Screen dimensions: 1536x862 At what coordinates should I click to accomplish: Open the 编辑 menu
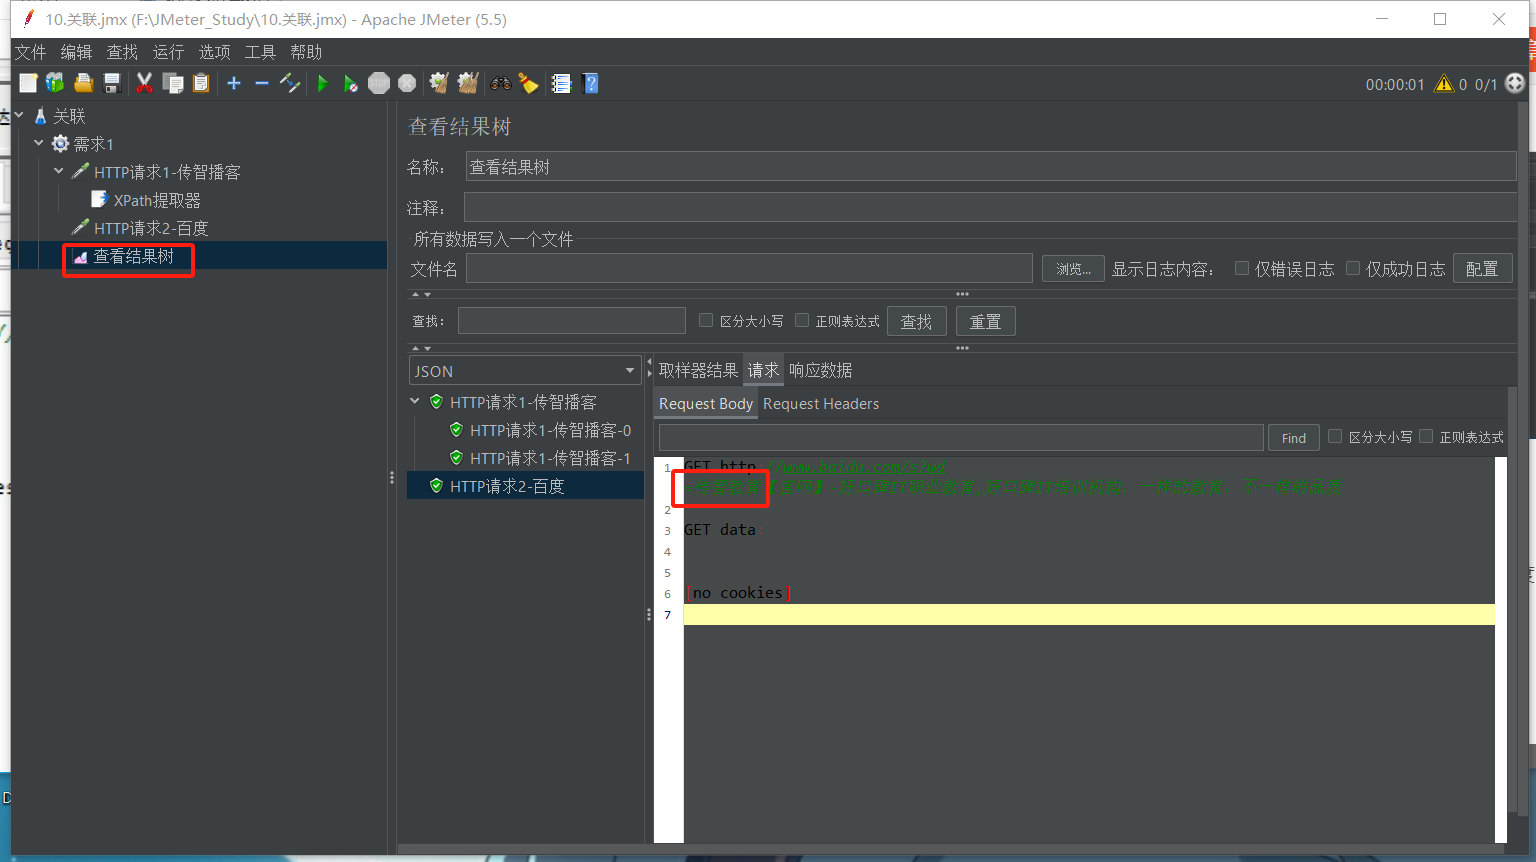click(76, 52)
